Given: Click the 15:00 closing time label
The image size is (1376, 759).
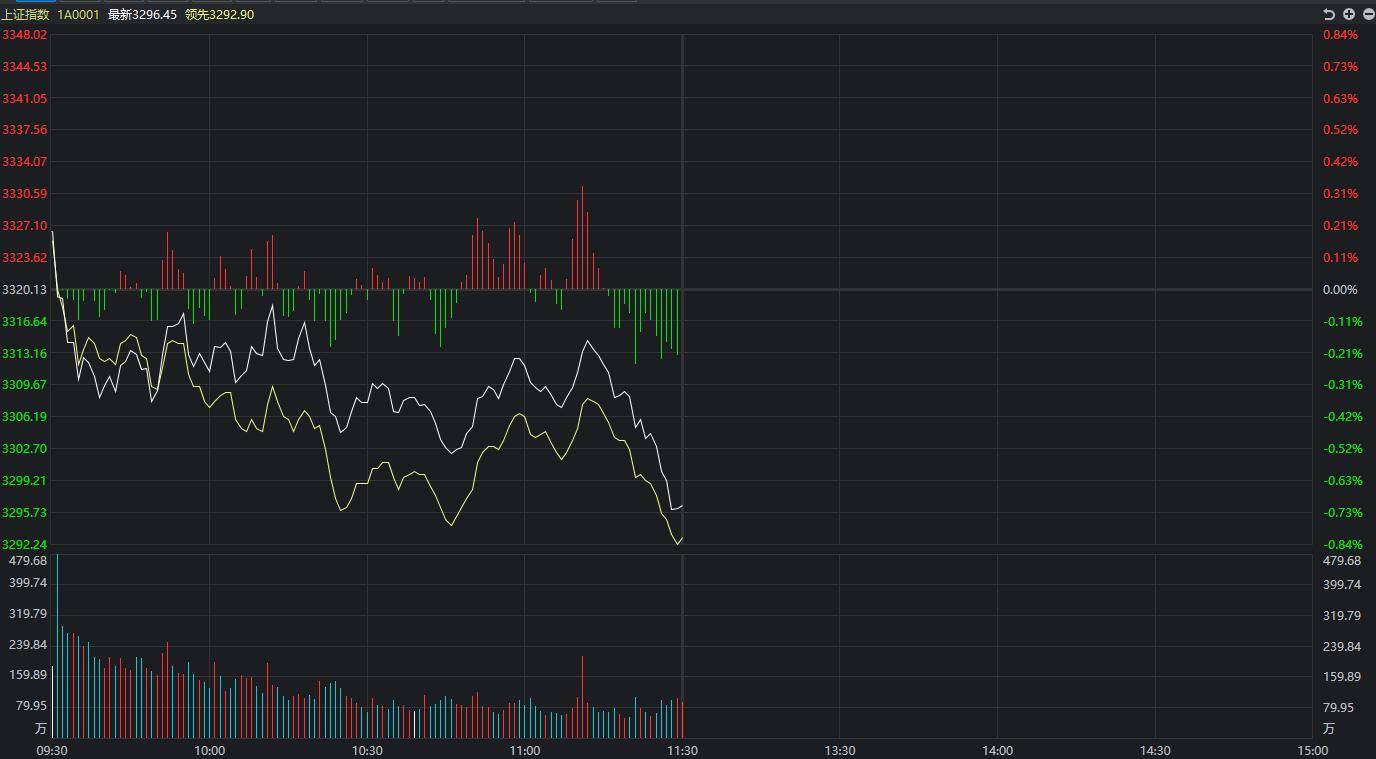Looking at the screenshot, I should (1312, 750).
